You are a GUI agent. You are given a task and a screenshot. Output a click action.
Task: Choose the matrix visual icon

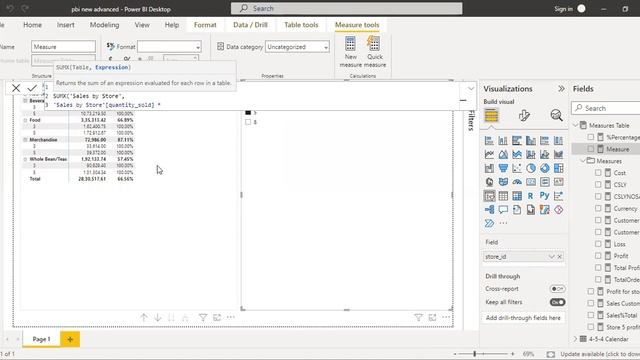click(517, 196)
